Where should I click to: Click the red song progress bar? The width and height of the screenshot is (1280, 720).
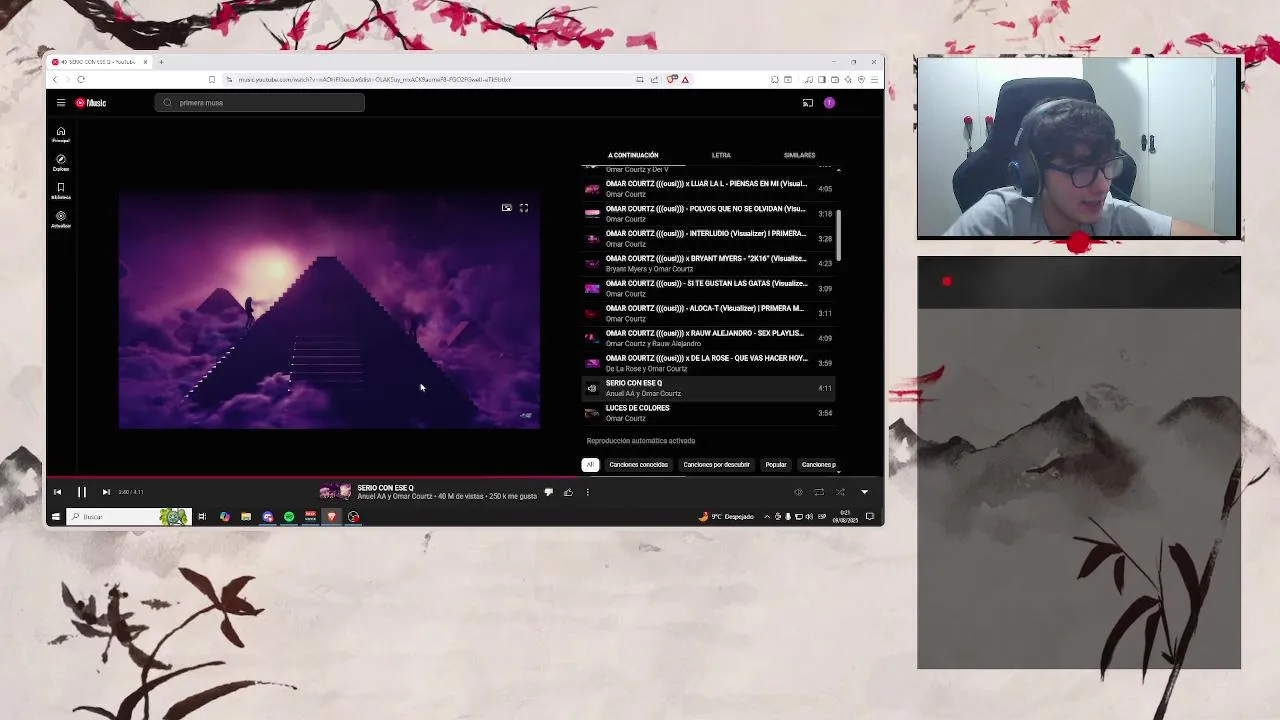coord(465,478)
